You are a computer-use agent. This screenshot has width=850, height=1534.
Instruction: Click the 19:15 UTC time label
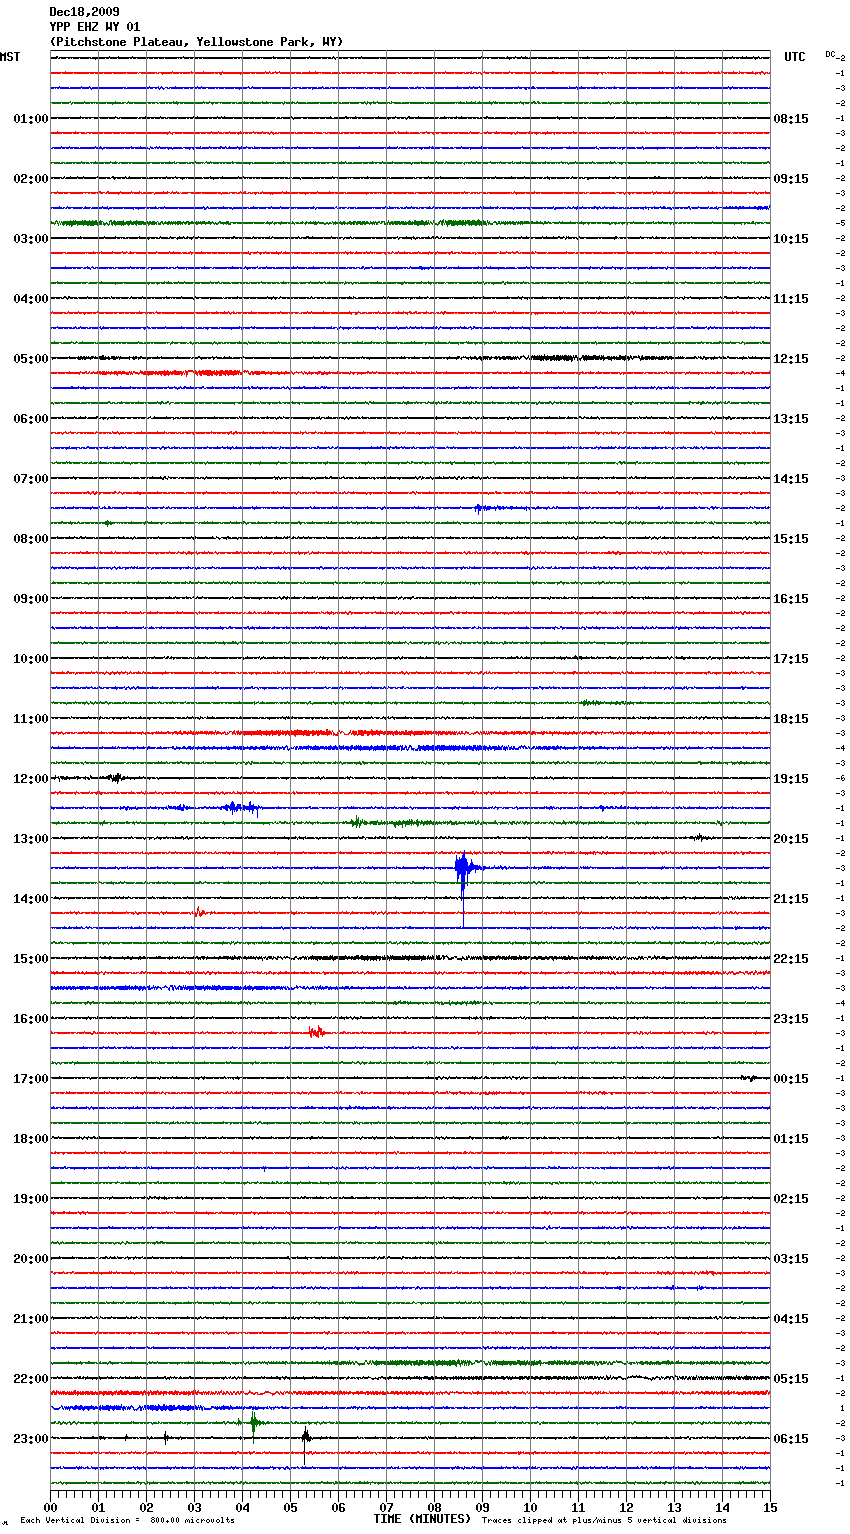(x=791, y=779)
